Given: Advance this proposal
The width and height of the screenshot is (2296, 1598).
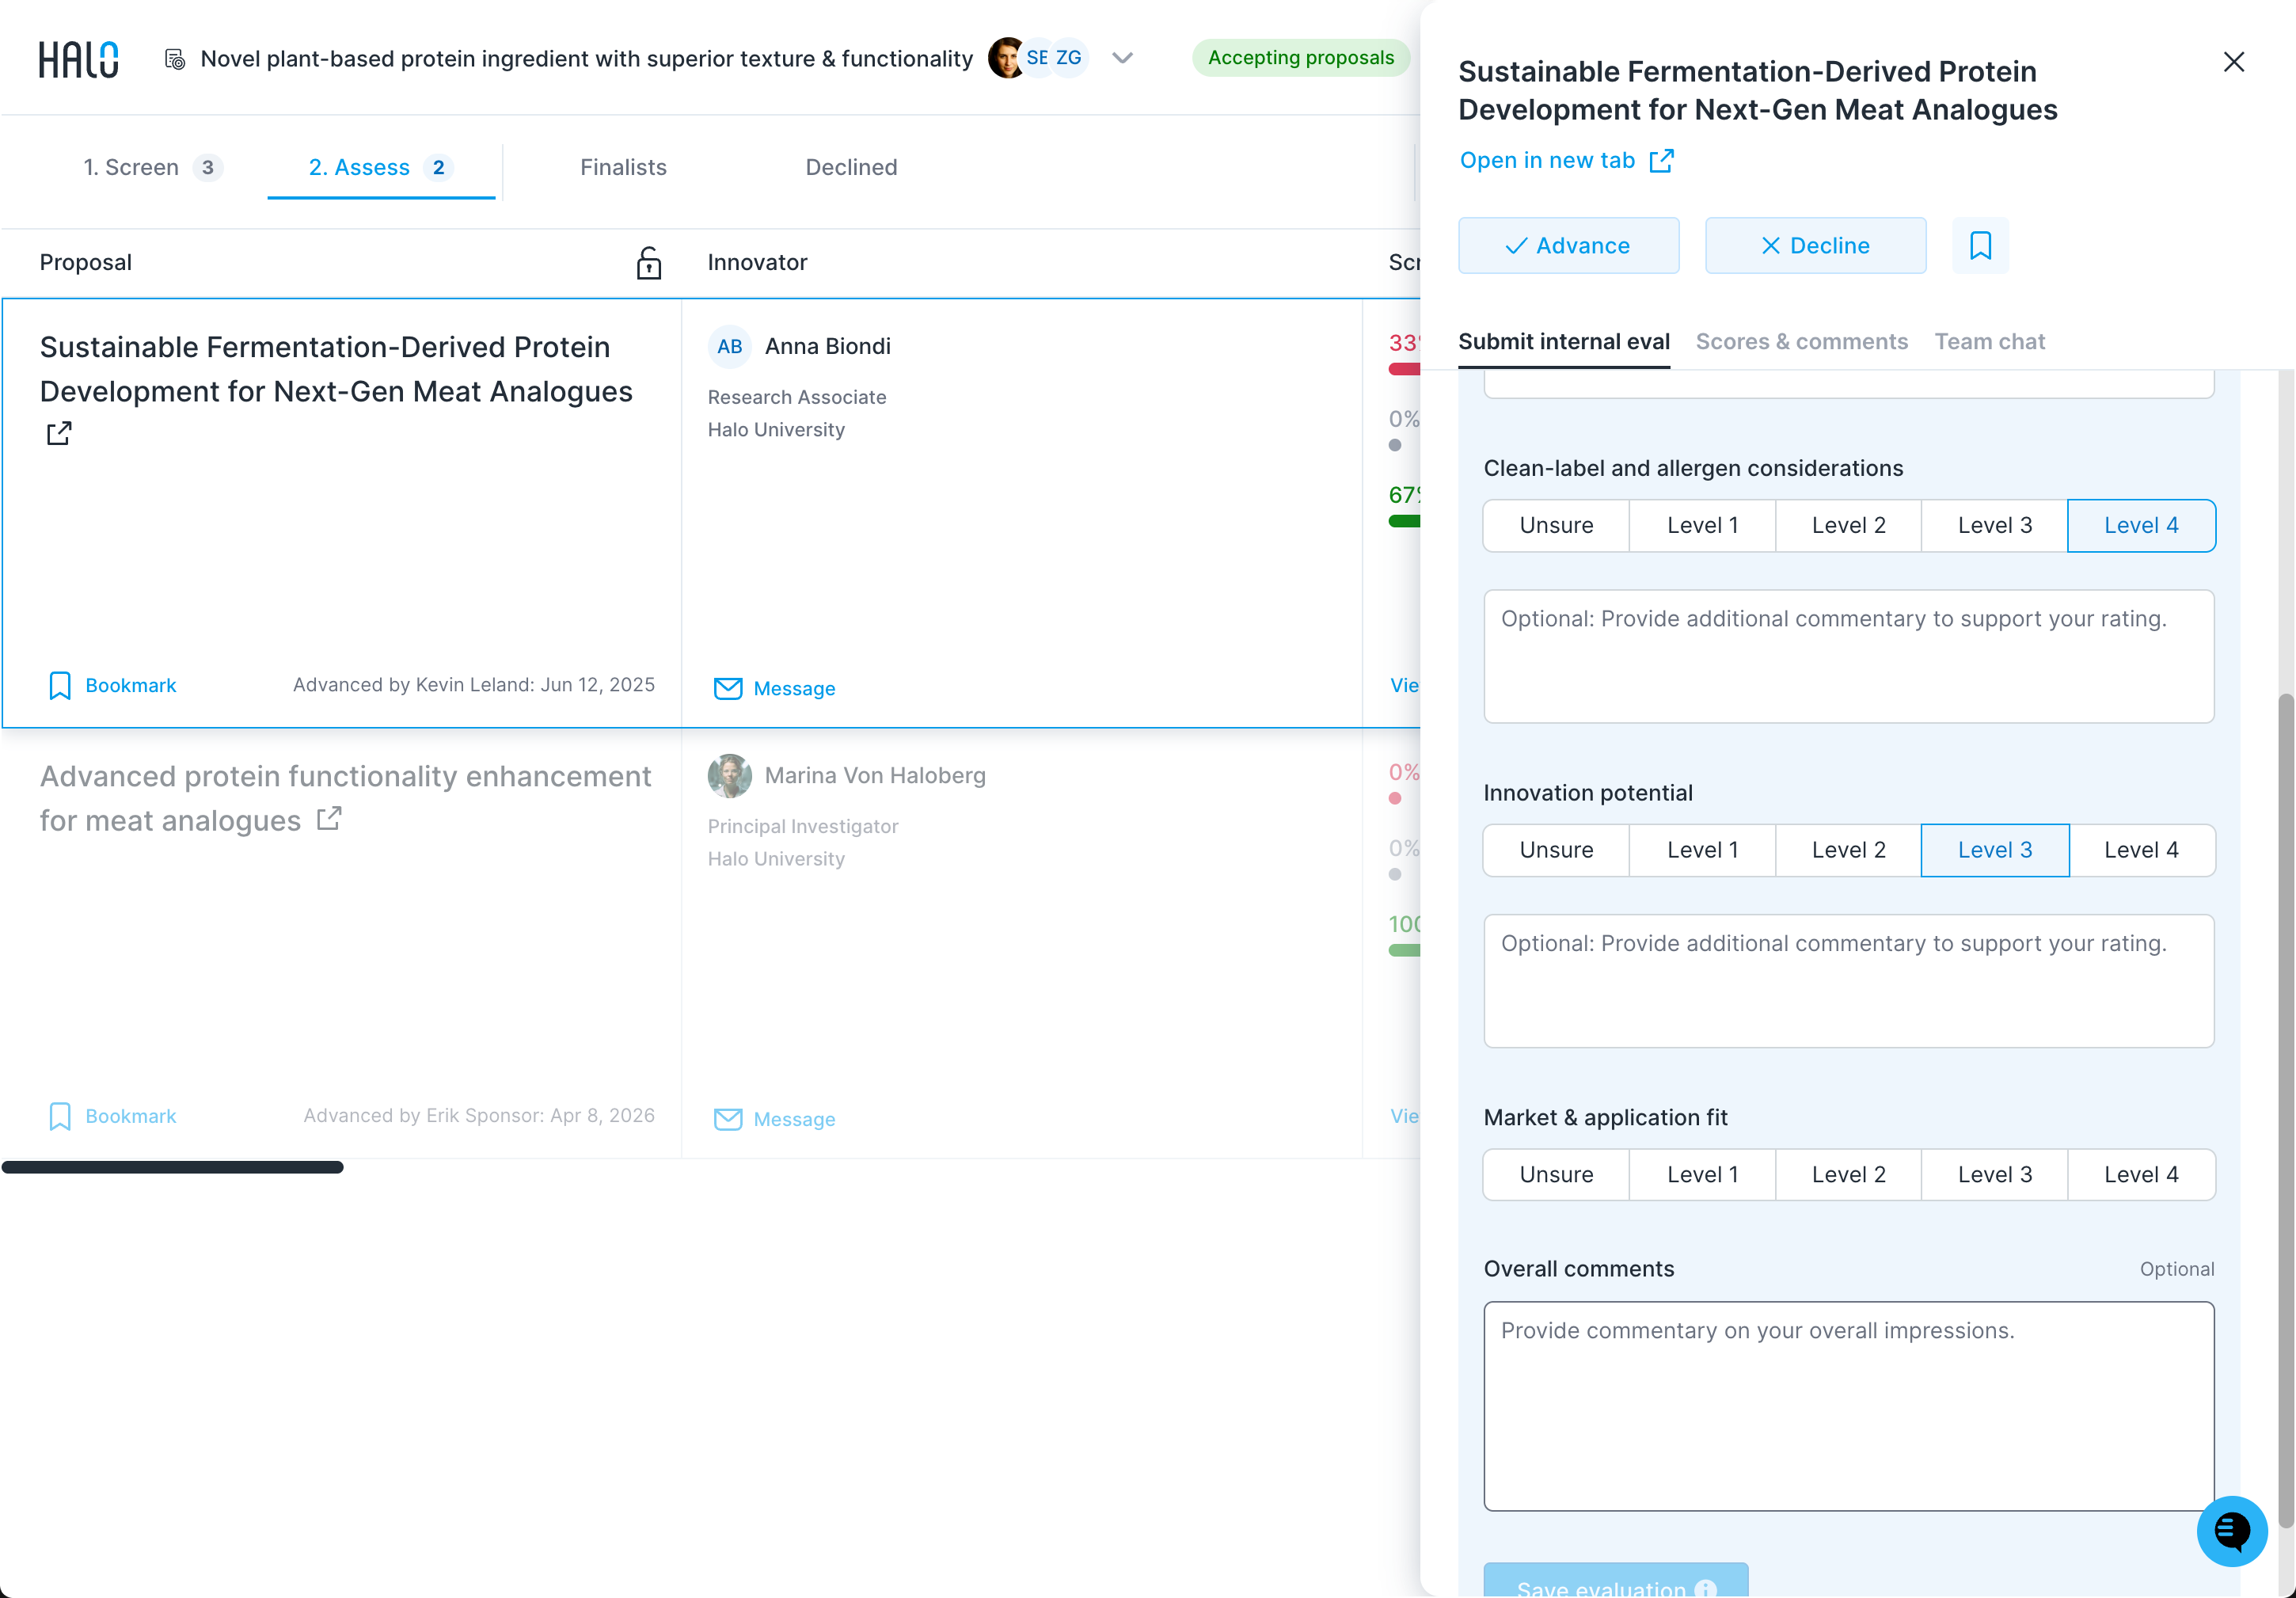Looking at the screenshot, I should point(1568,245).
